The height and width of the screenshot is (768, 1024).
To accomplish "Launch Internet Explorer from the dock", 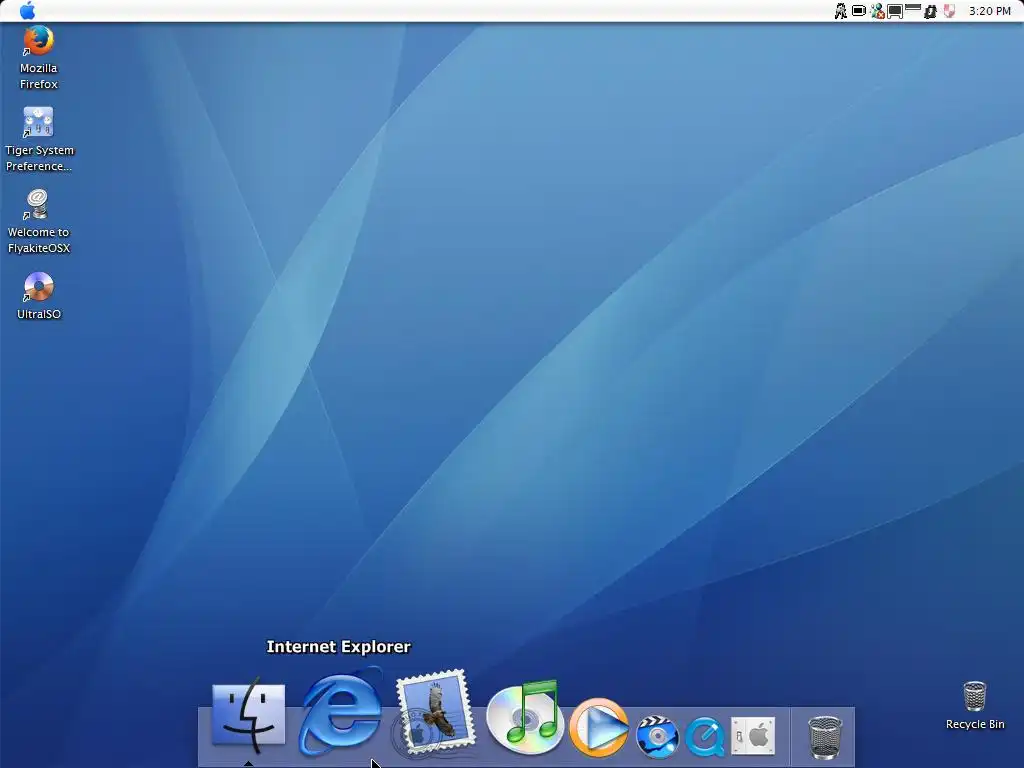I will 340,711.
